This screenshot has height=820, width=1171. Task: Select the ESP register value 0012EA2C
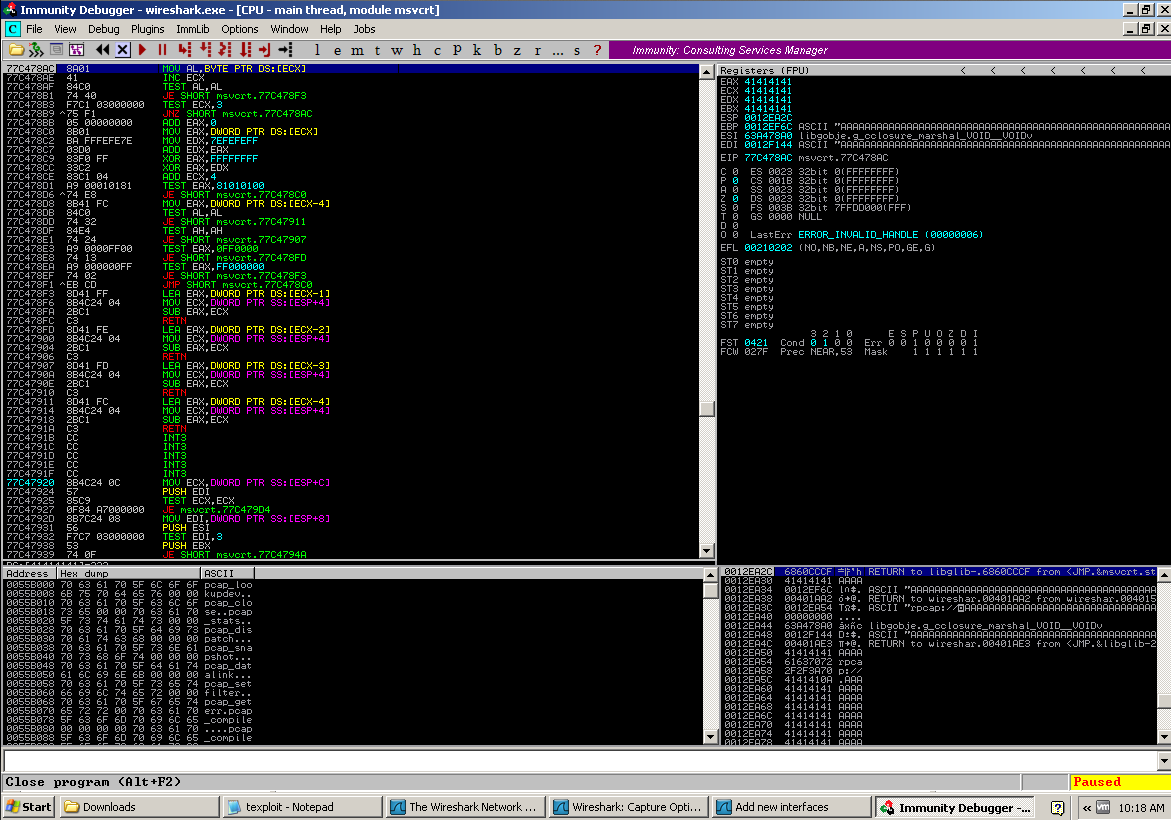coord(768,117)
